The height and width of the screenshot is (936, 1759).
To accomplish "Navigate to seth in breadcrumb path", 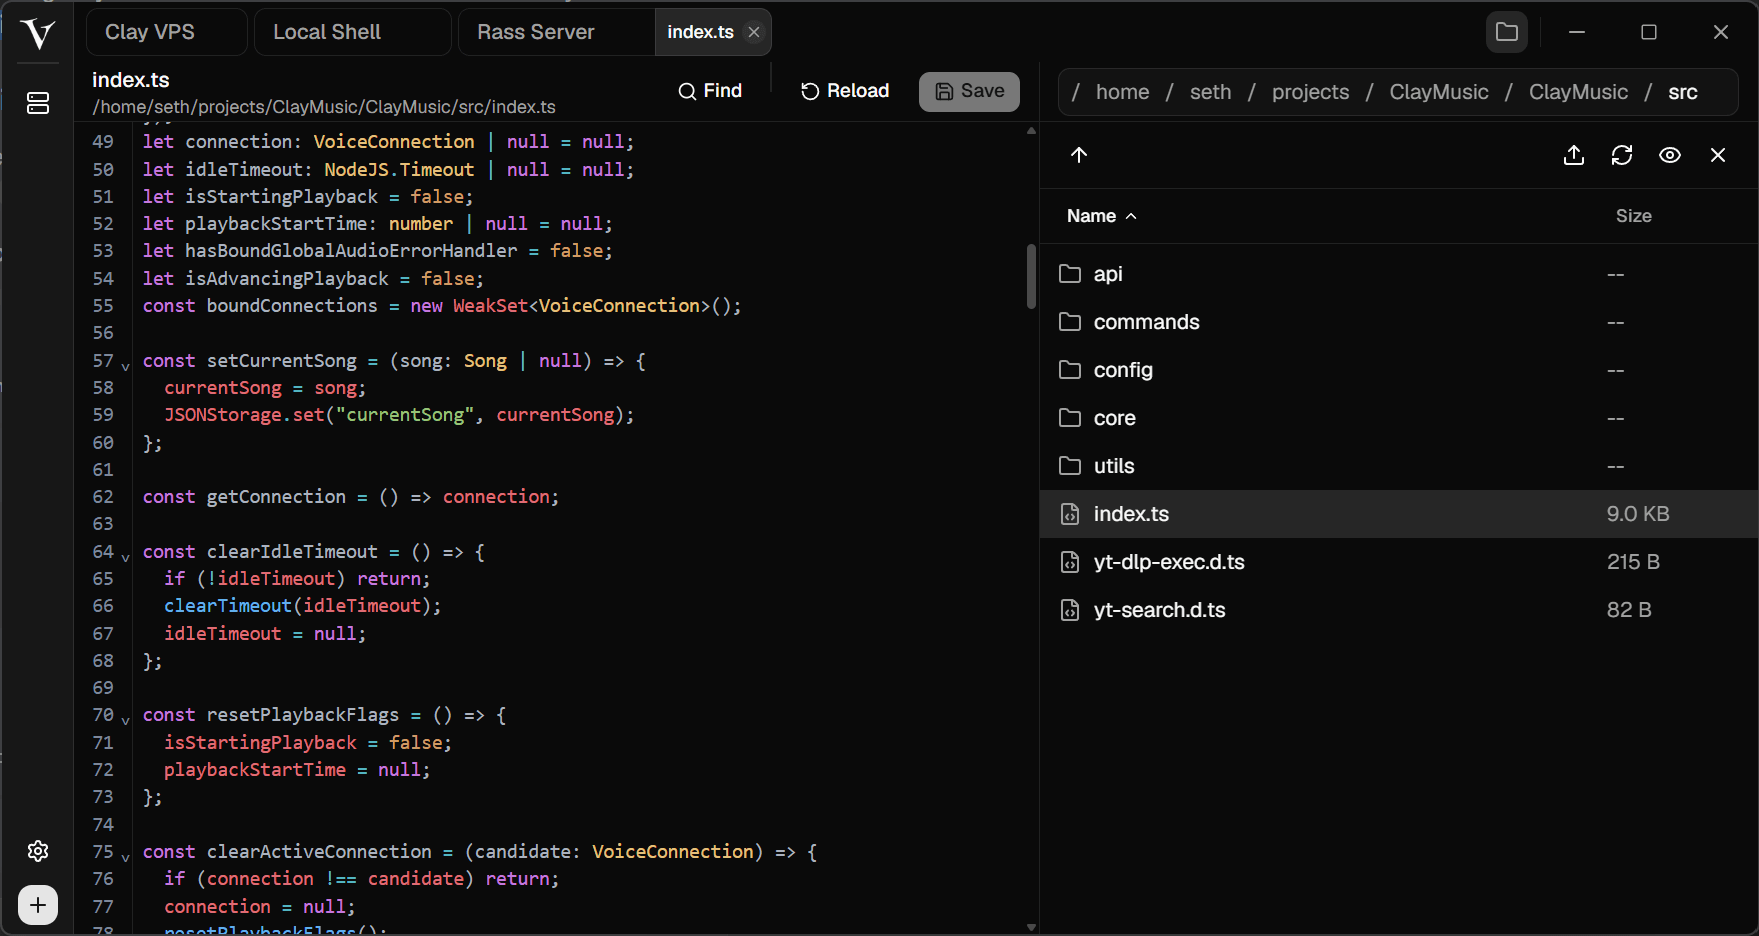I will coord(1210,92).
